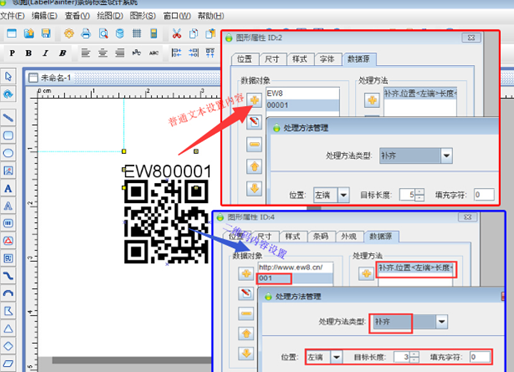Screen dimensions: 514x372
Task: Open 处理方法类型 dropdown above ID:4 dialog
Action: coord(441,322)
